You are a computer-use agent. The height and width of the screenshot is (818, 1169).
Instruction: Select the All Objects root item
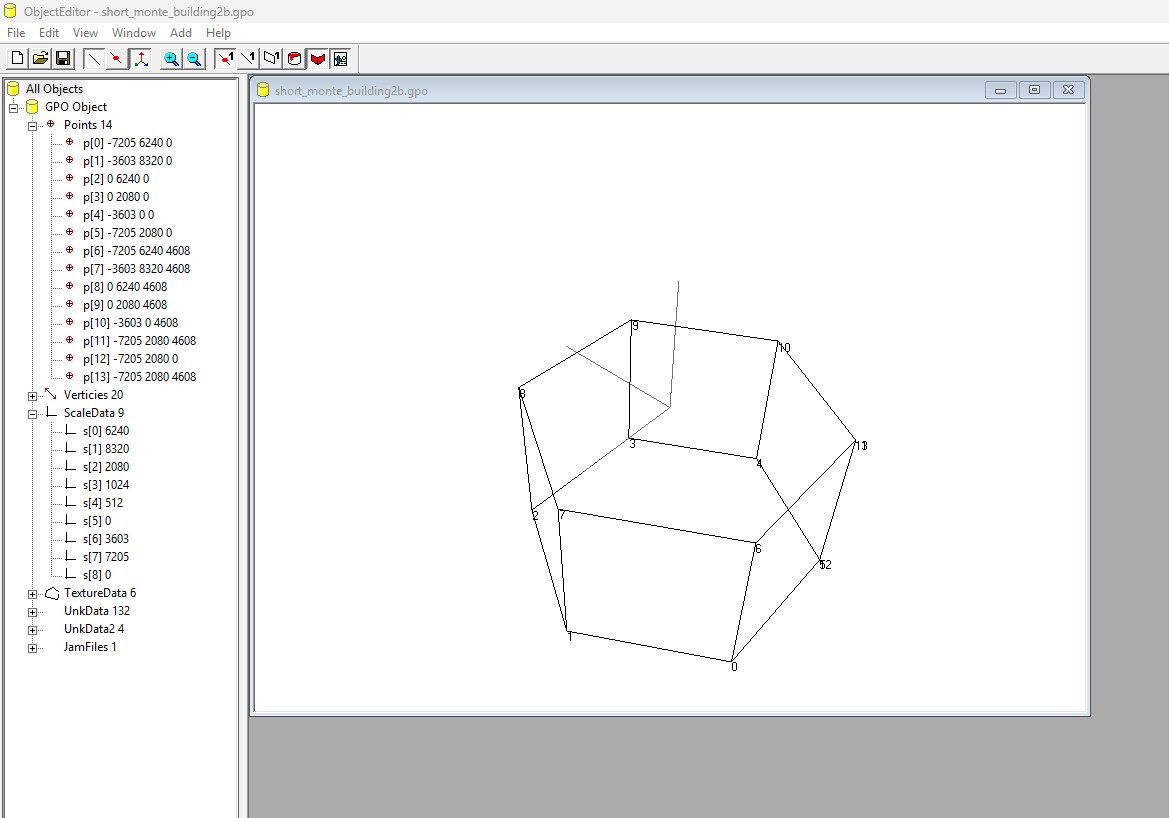point(54,89)
